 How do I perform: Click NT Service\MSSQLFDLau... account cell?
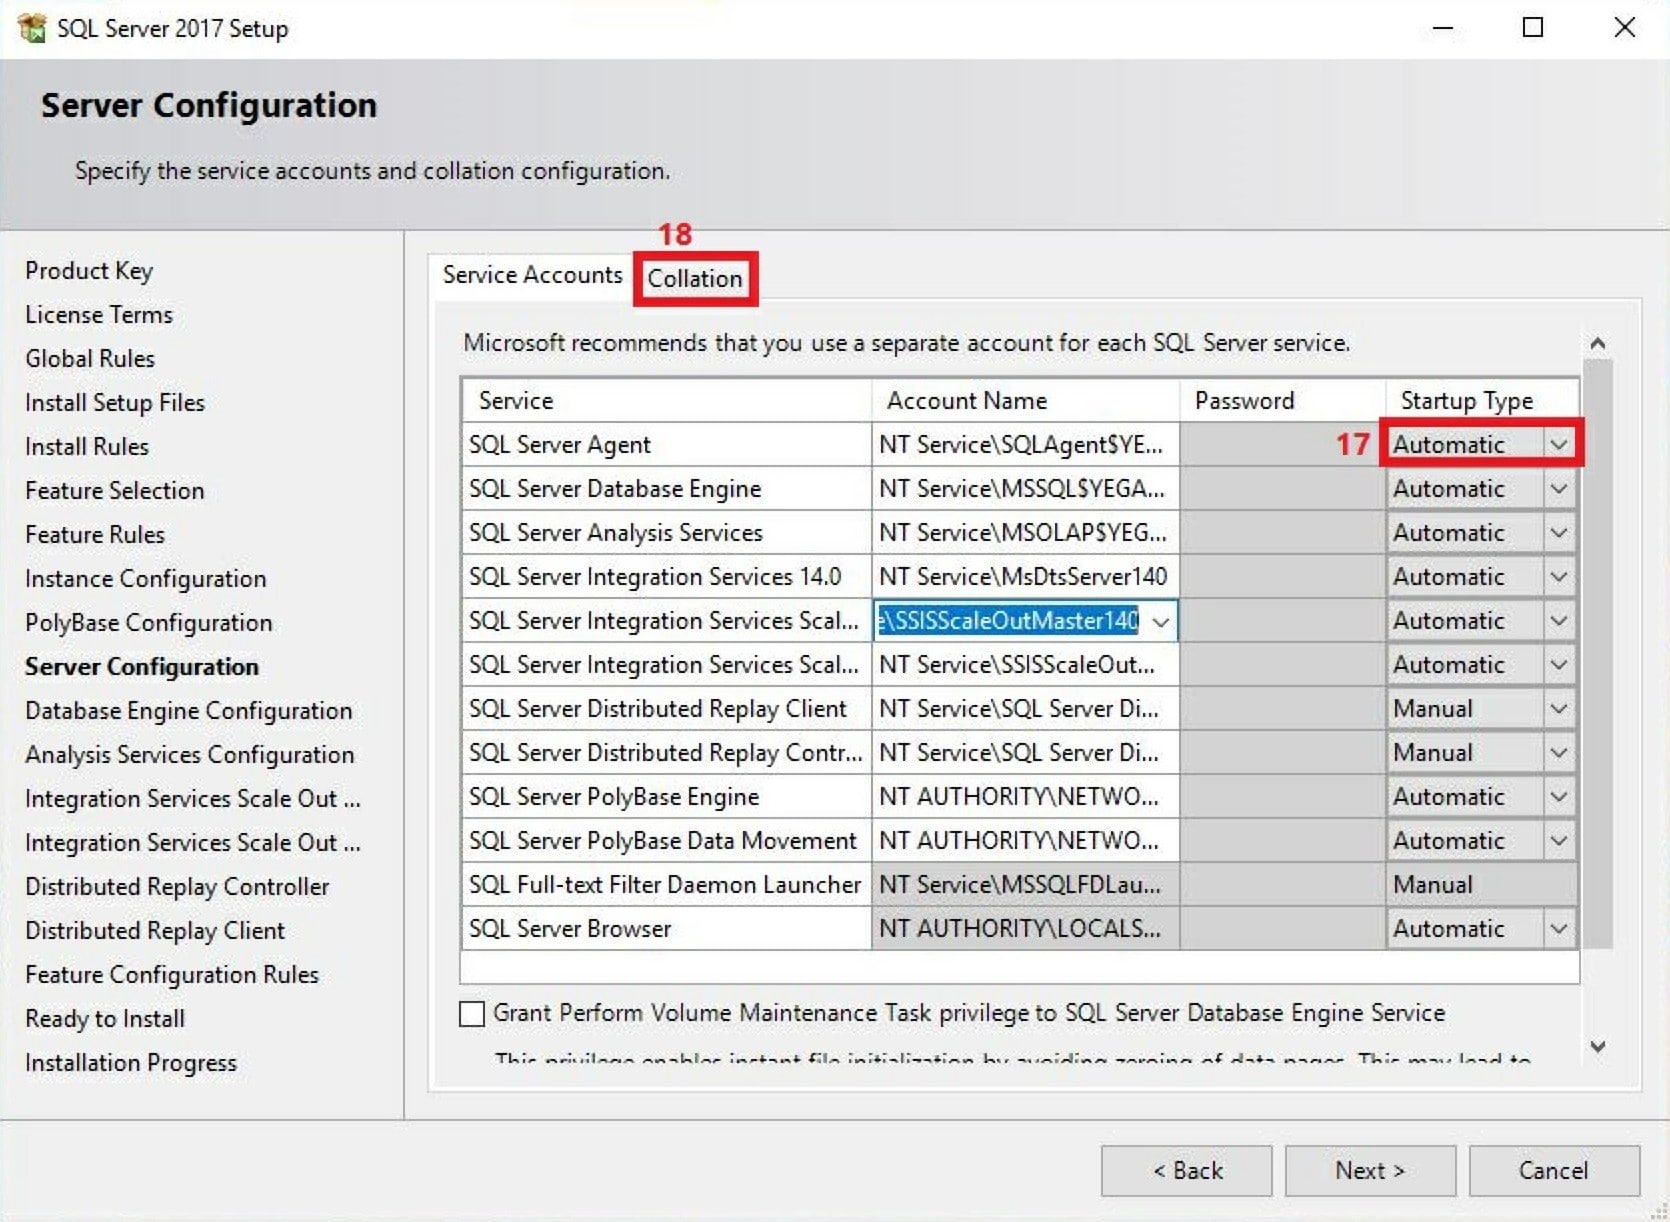[1026, 885]
